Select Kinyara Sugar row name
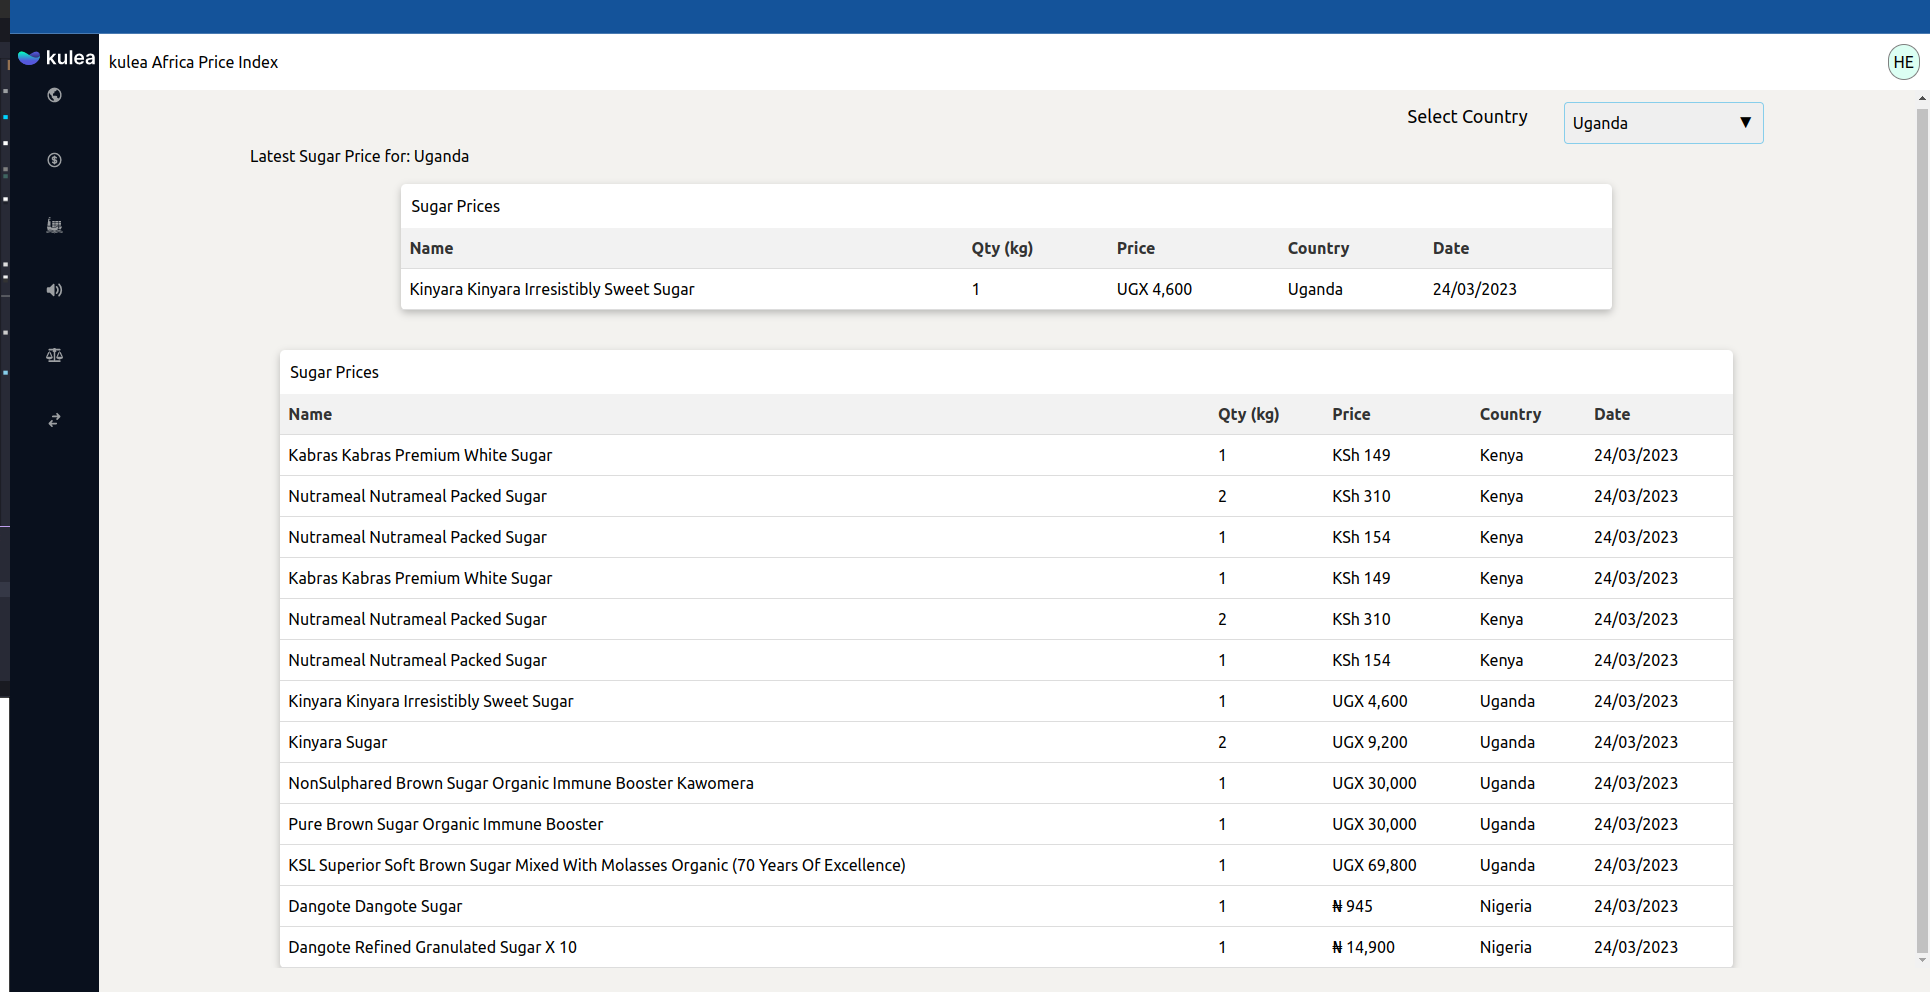 (337, 742)
